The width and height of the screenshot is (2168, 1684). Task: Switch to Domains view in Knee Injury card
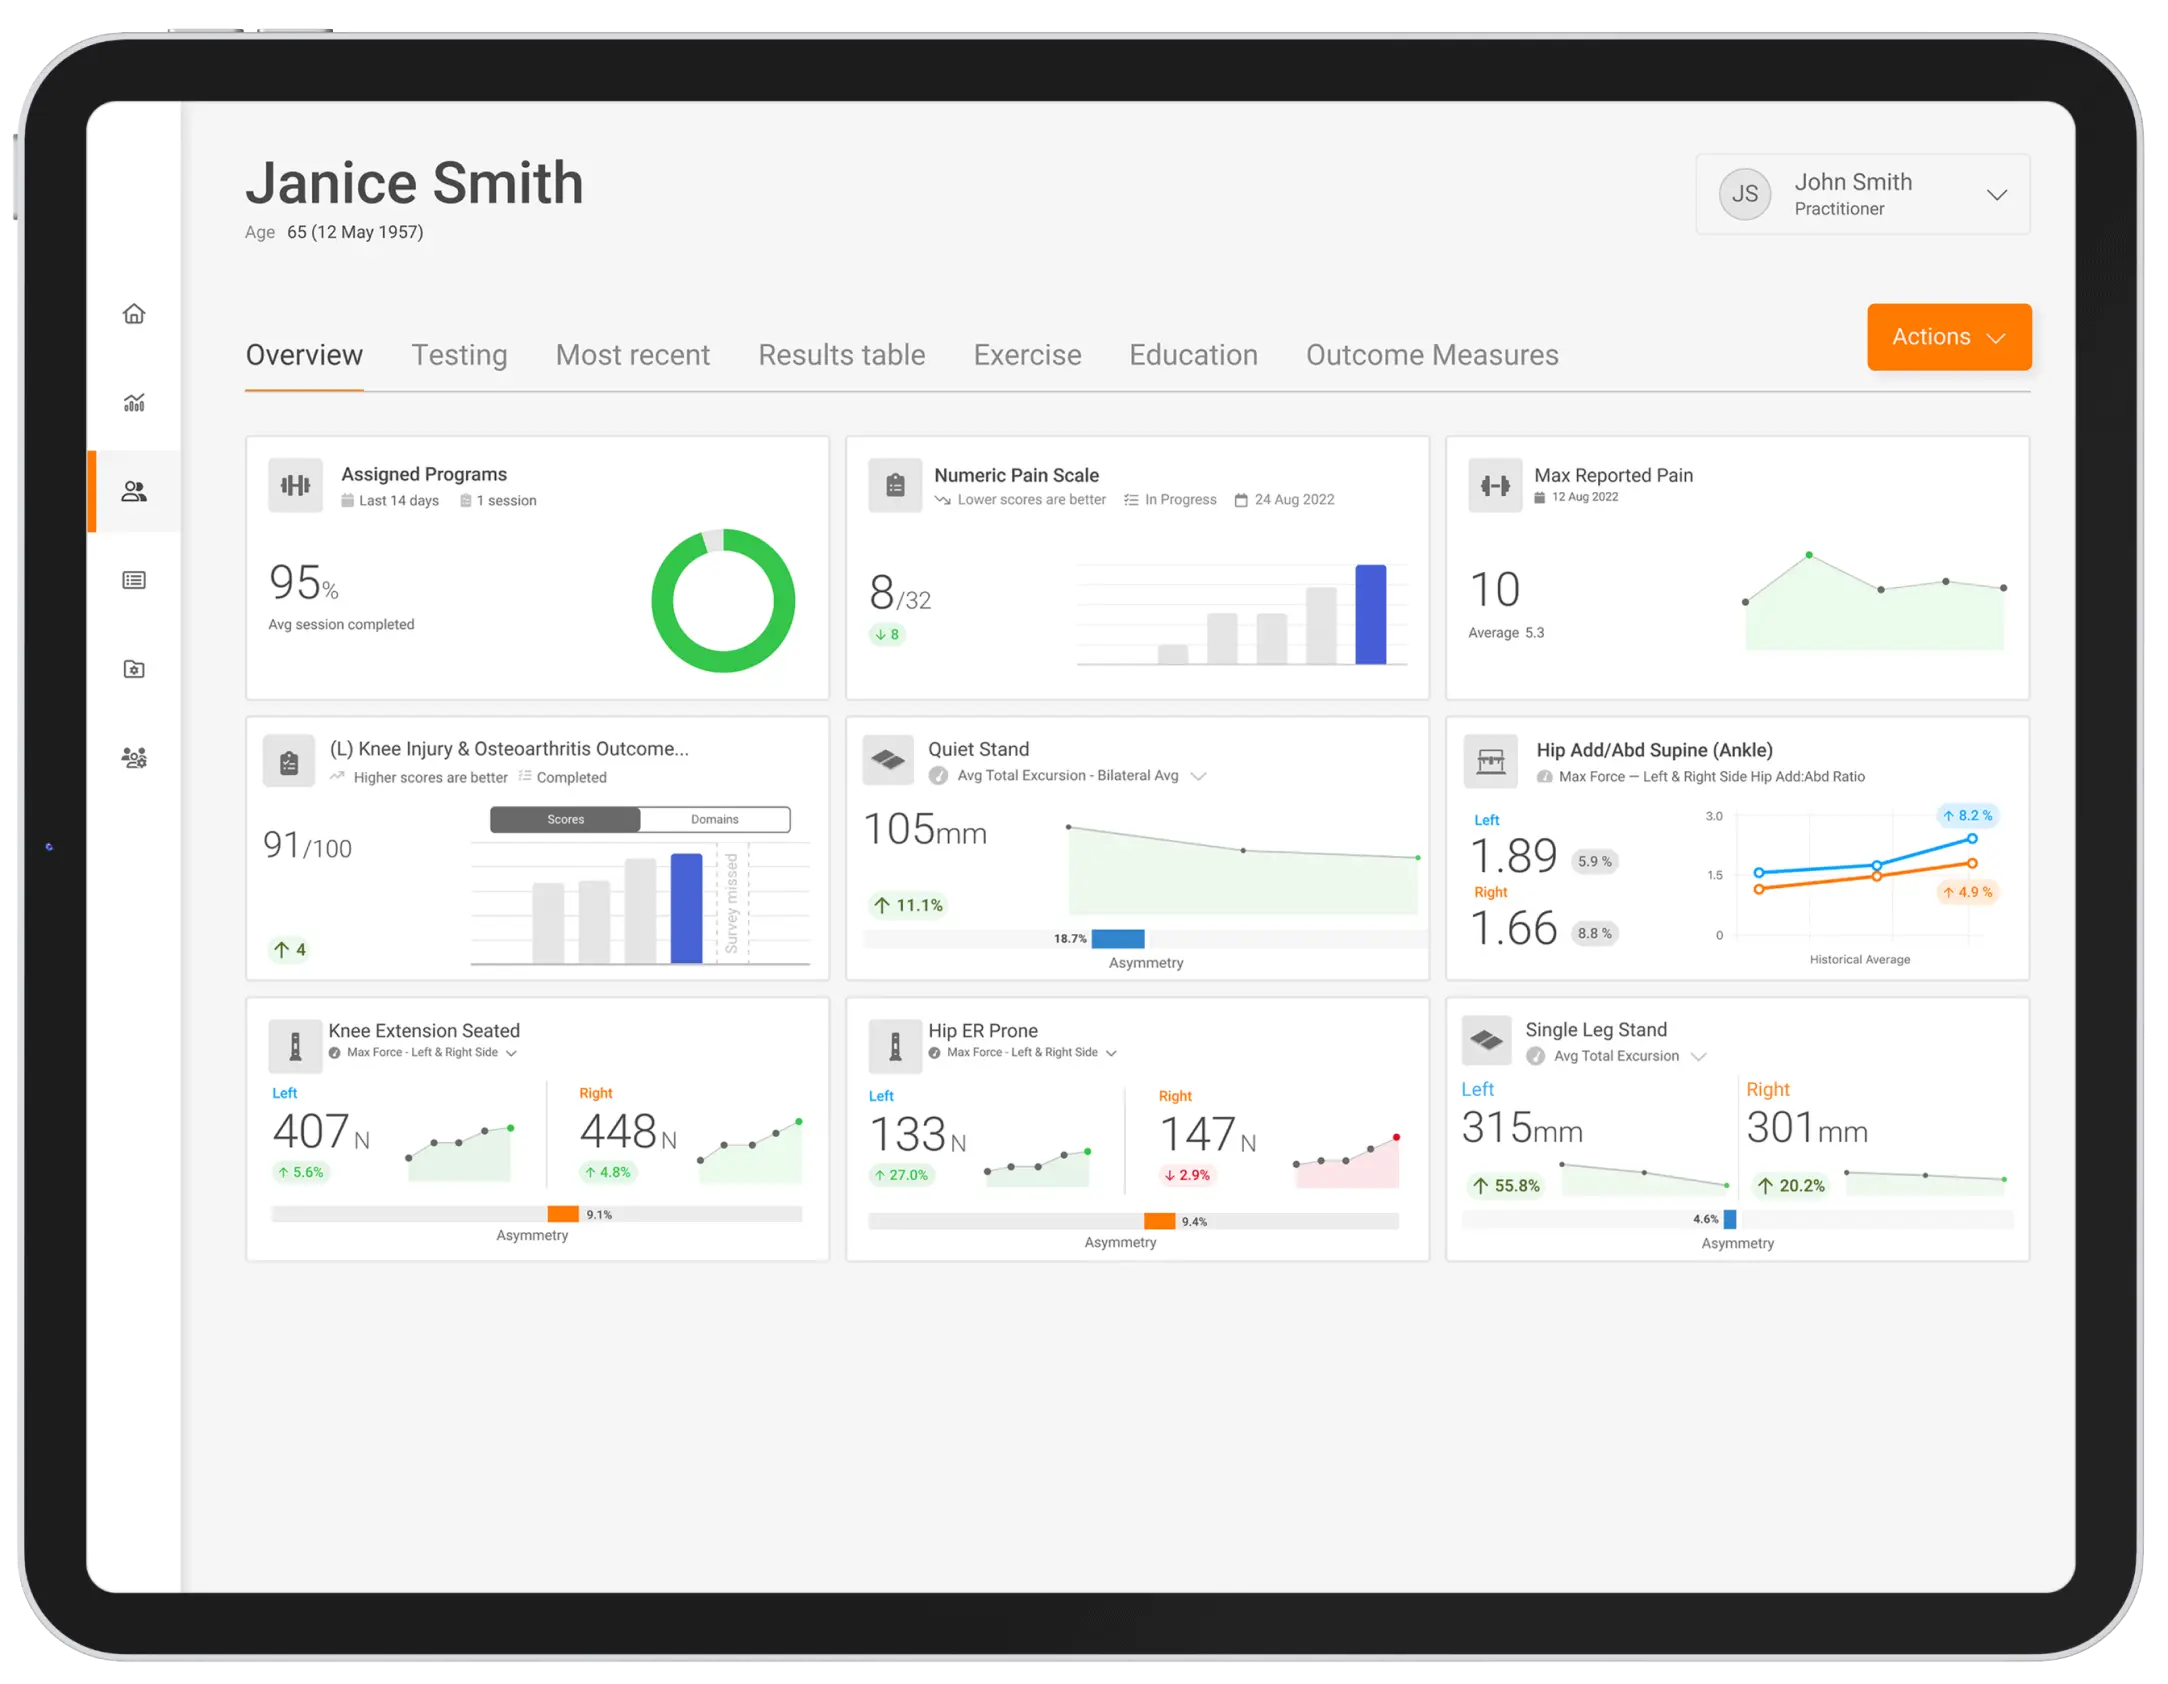714,819
